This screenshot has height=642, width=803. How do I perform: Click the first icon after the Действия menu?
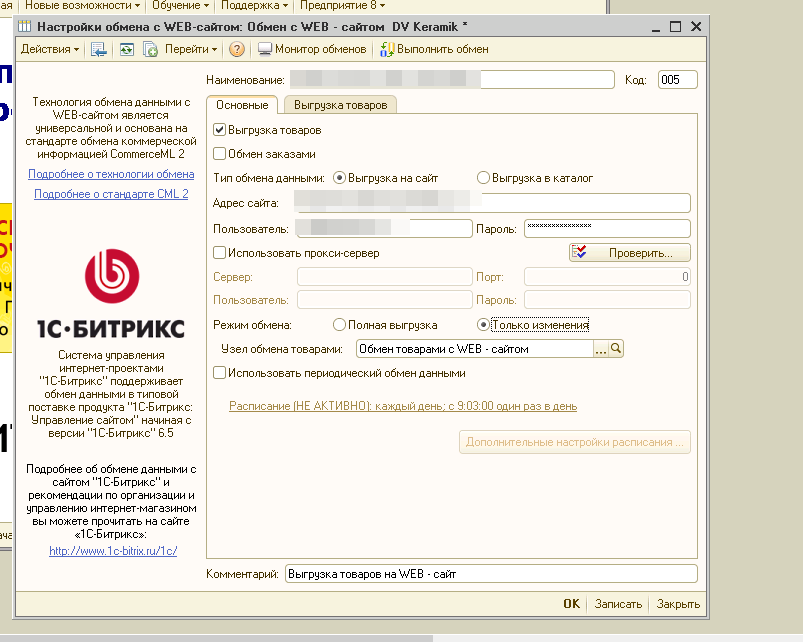click(98, 49)
